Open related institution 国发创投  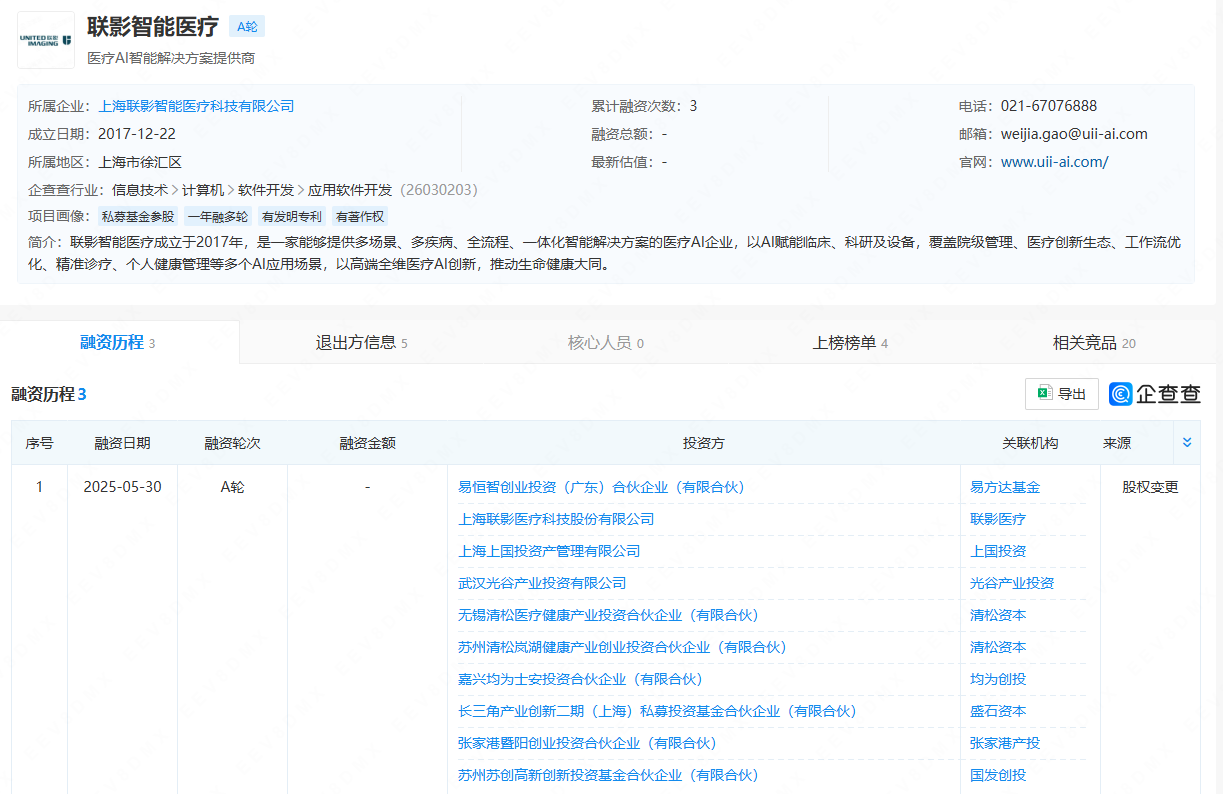click(x=998, y=775)
